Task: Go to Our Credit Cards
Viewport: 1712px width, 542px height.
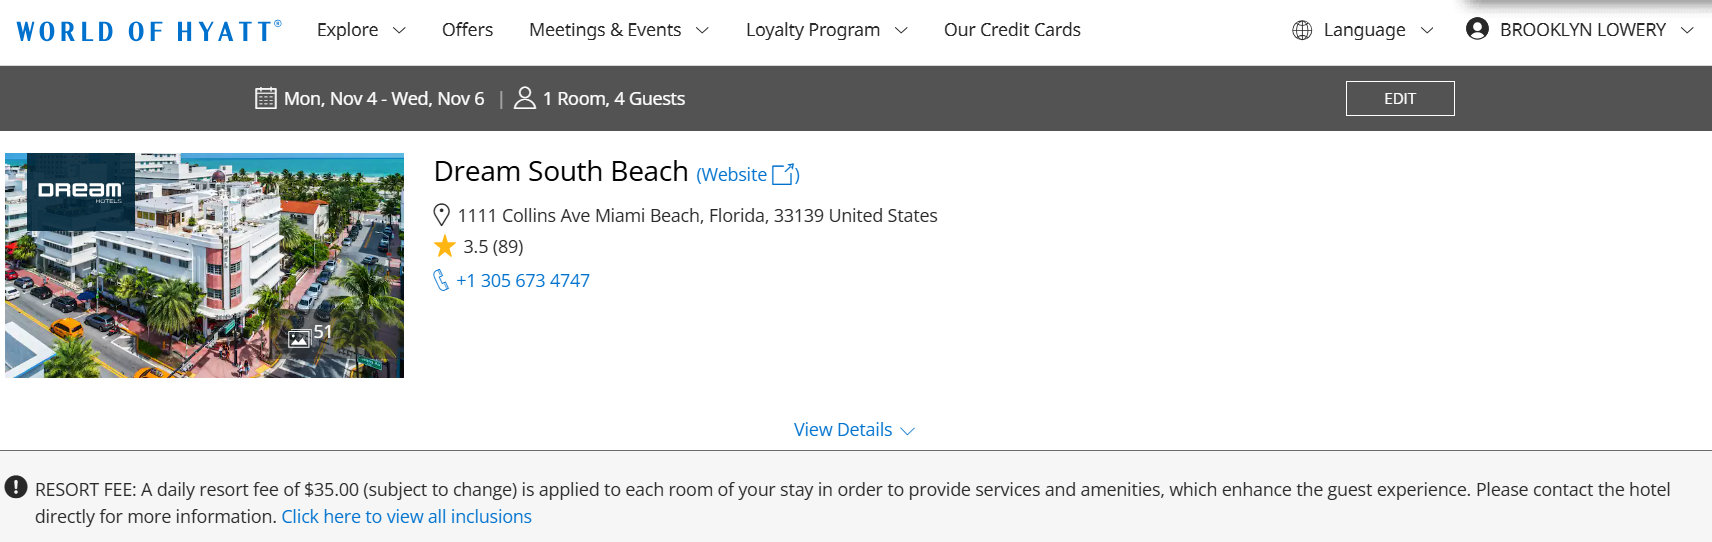Action: point(1012,30)
